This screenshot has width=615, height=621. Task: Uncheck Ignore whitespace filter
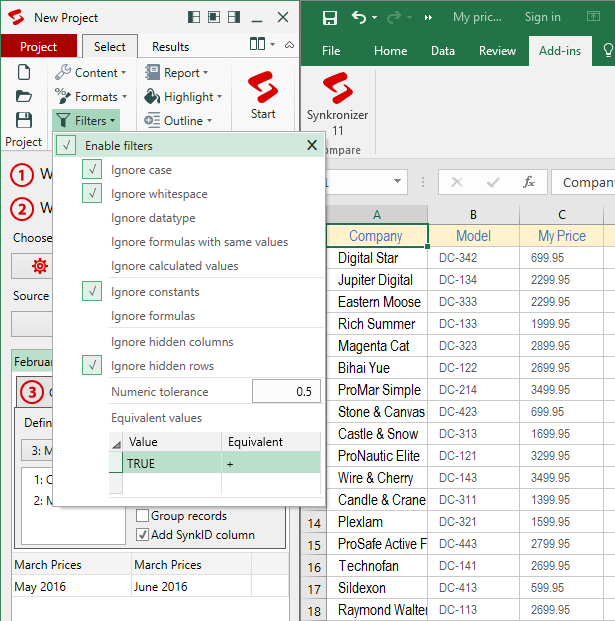pos(92,193)
